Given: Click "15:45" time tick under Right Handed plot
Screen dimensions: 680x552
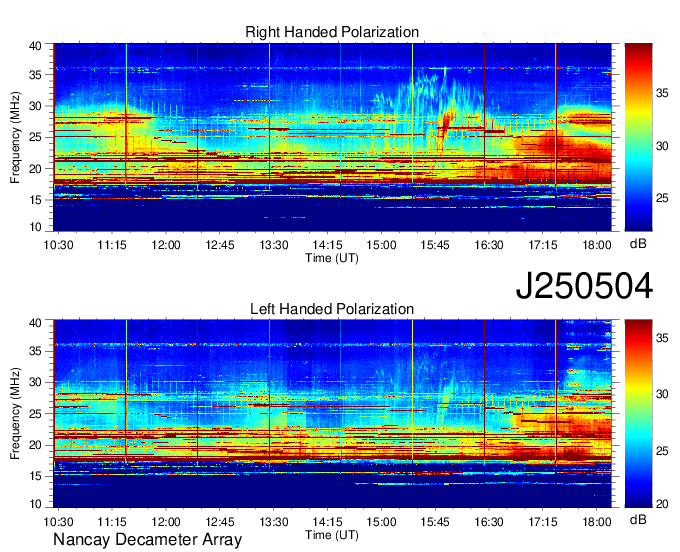Looking at the screenshot, I should 435,245.
